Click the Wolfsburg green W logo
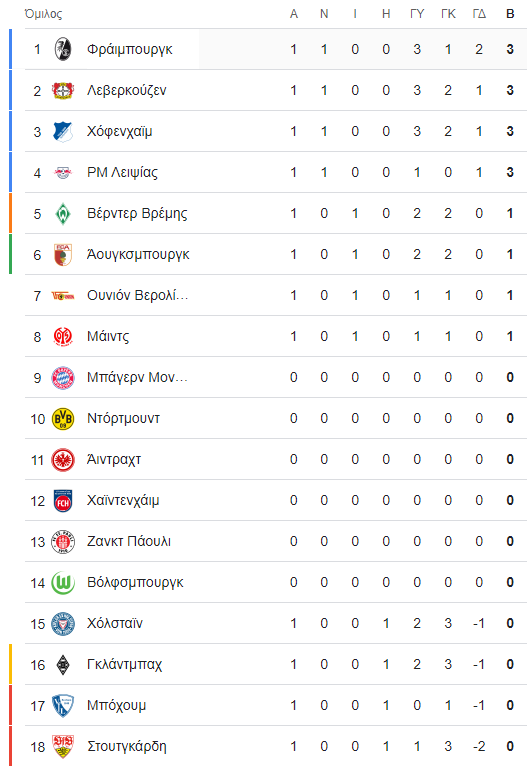Viewport: 527px width, 767px height. (x=63, y=583)
